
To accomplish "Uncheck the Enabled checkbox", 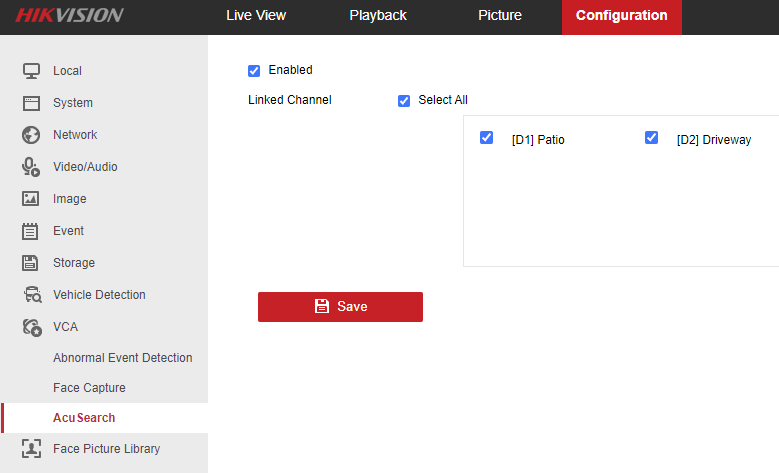I will pyautogui.click(x=254, y=71).
